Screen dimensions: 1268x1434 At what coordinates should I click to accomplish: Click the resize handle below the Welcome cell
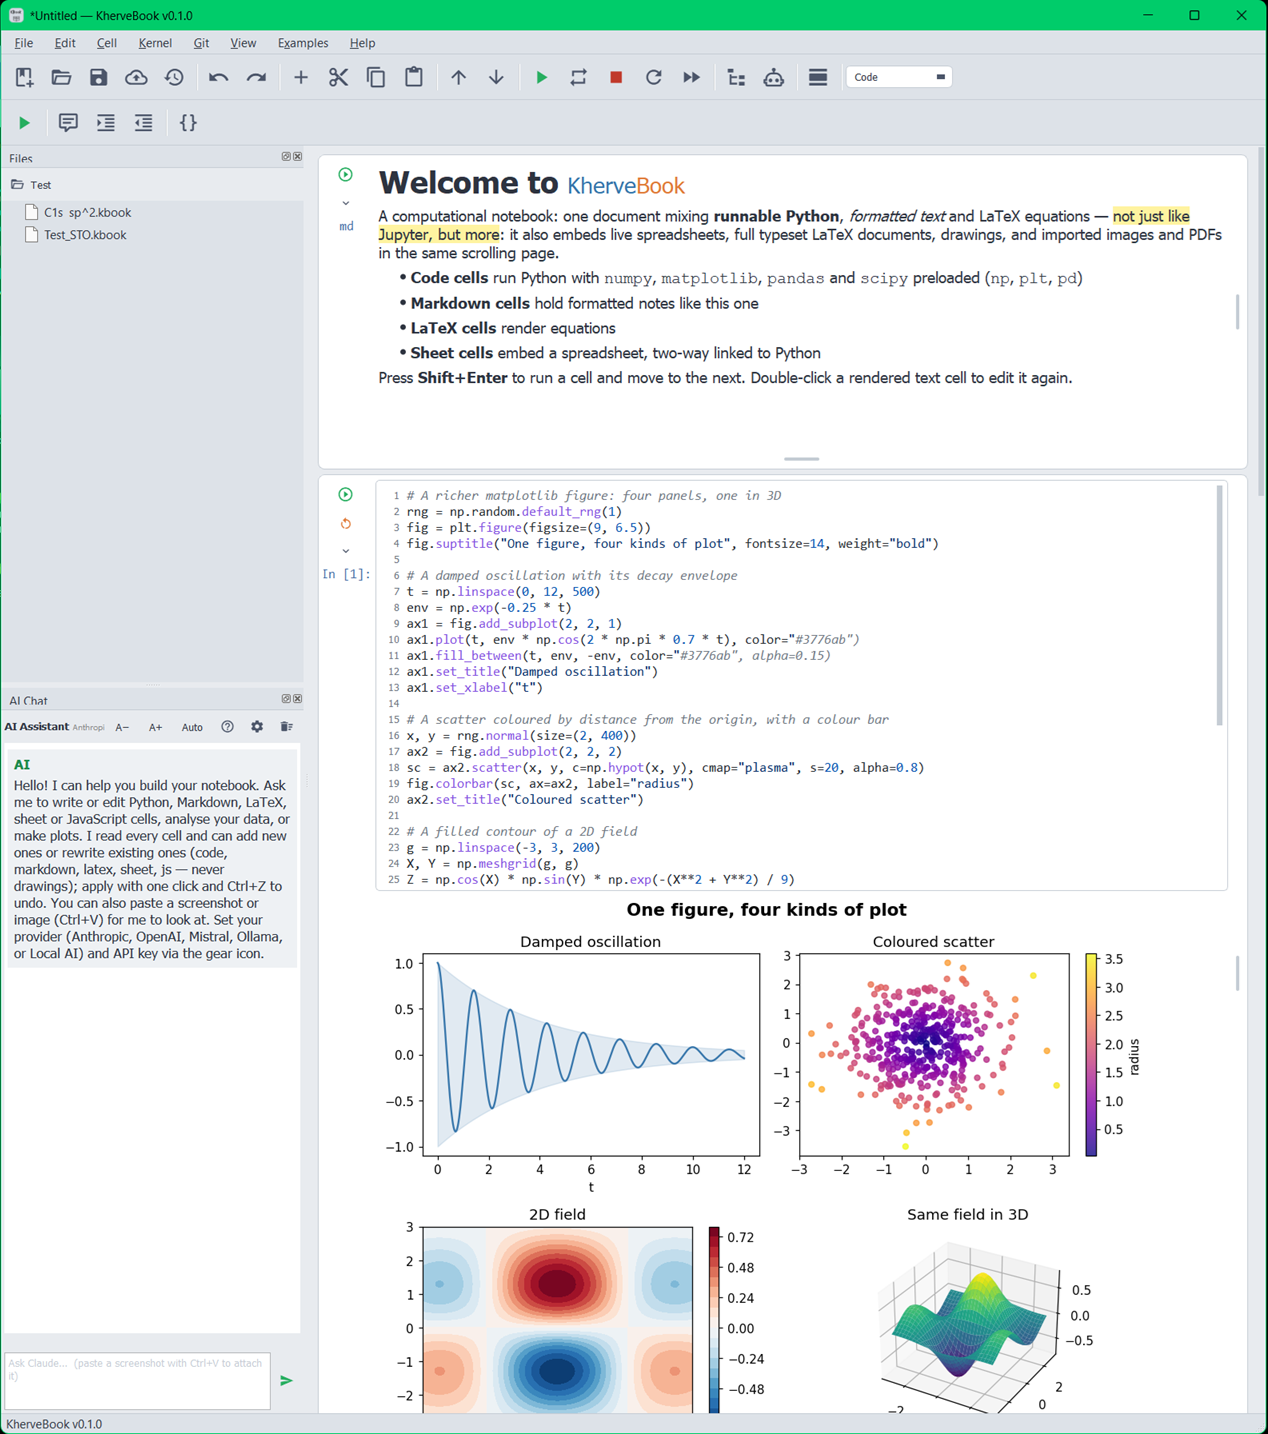(x=802, y=459)
